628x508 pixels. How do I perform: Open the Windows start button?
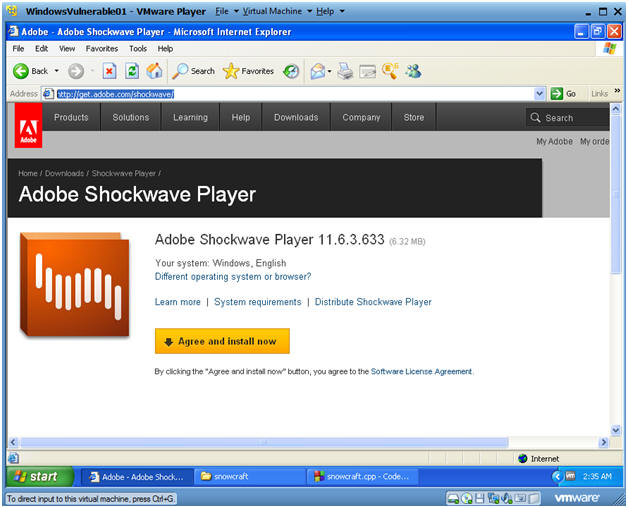40,476
